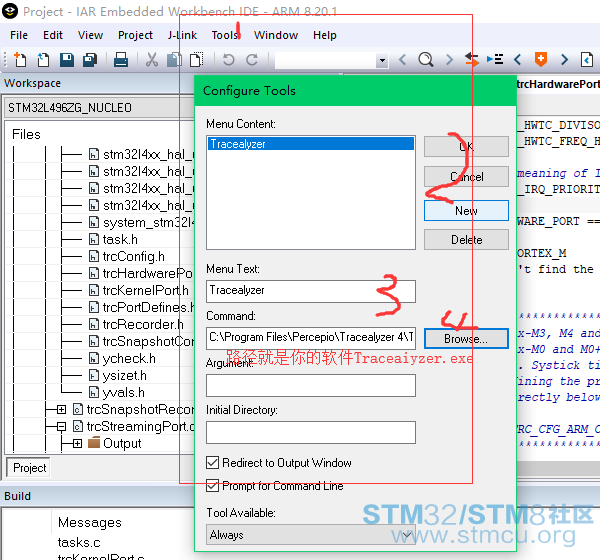Open the Tools menu
The image size is (600, 560).
coord(225,35)
